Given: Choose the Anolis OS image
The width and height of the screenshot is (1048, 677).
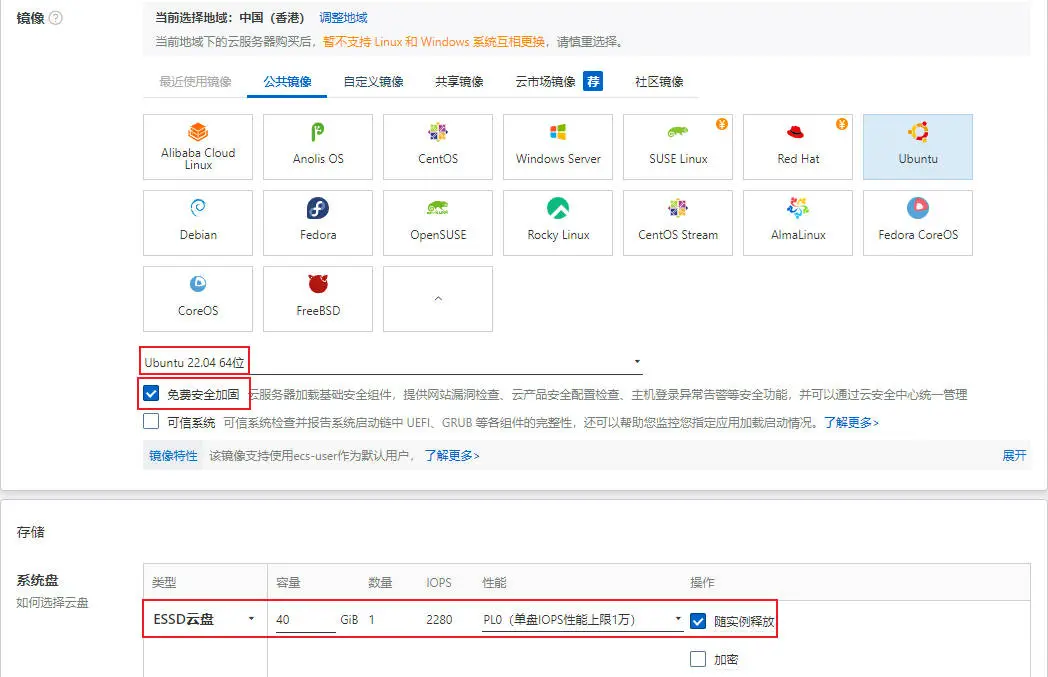Looking at the screenshot, I should pos(318,147).
